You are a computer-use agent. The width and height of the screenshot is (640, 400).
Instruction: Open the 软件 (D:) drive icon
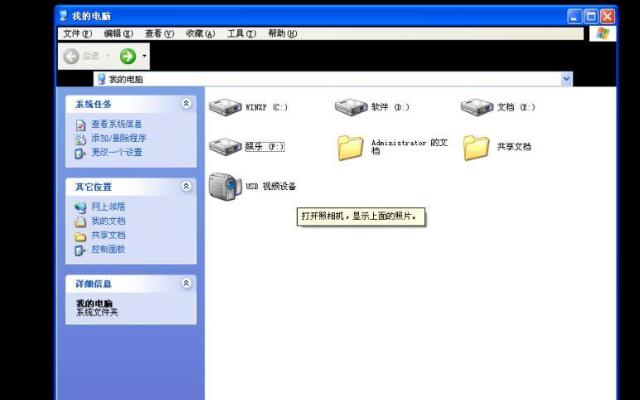click(x=351, y=107)
